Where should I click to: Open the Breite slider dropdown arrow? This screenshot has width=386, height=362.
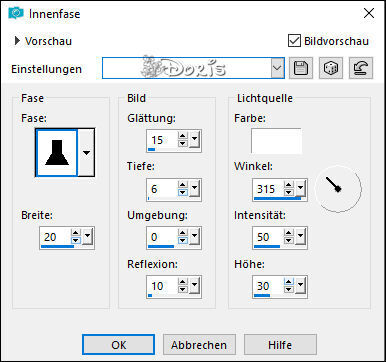[x=87, y=235]
